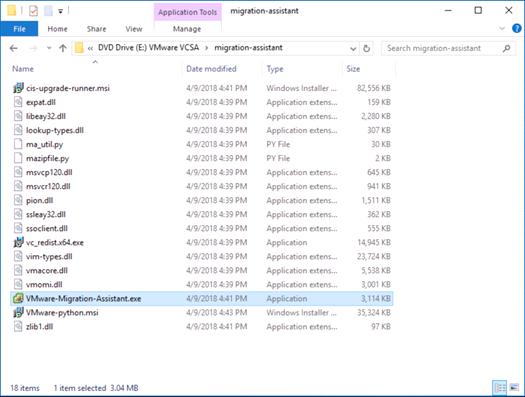
Task: Sort files by Size column
Action: coord(353,69)
